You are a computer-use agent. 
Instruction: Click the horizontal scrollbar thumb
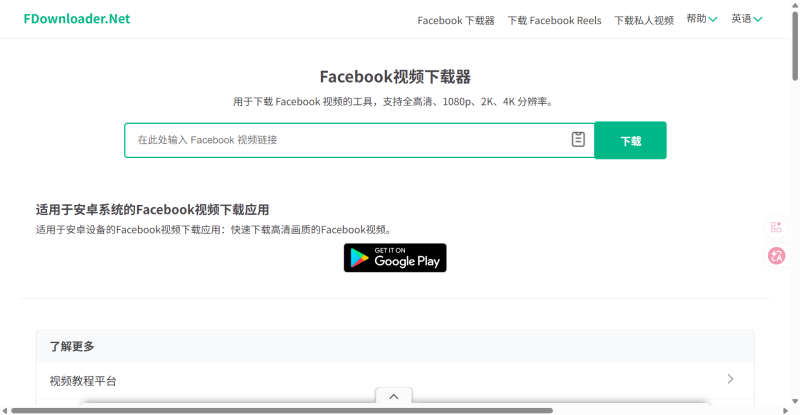pyautogui.click(x=282, y=410)
